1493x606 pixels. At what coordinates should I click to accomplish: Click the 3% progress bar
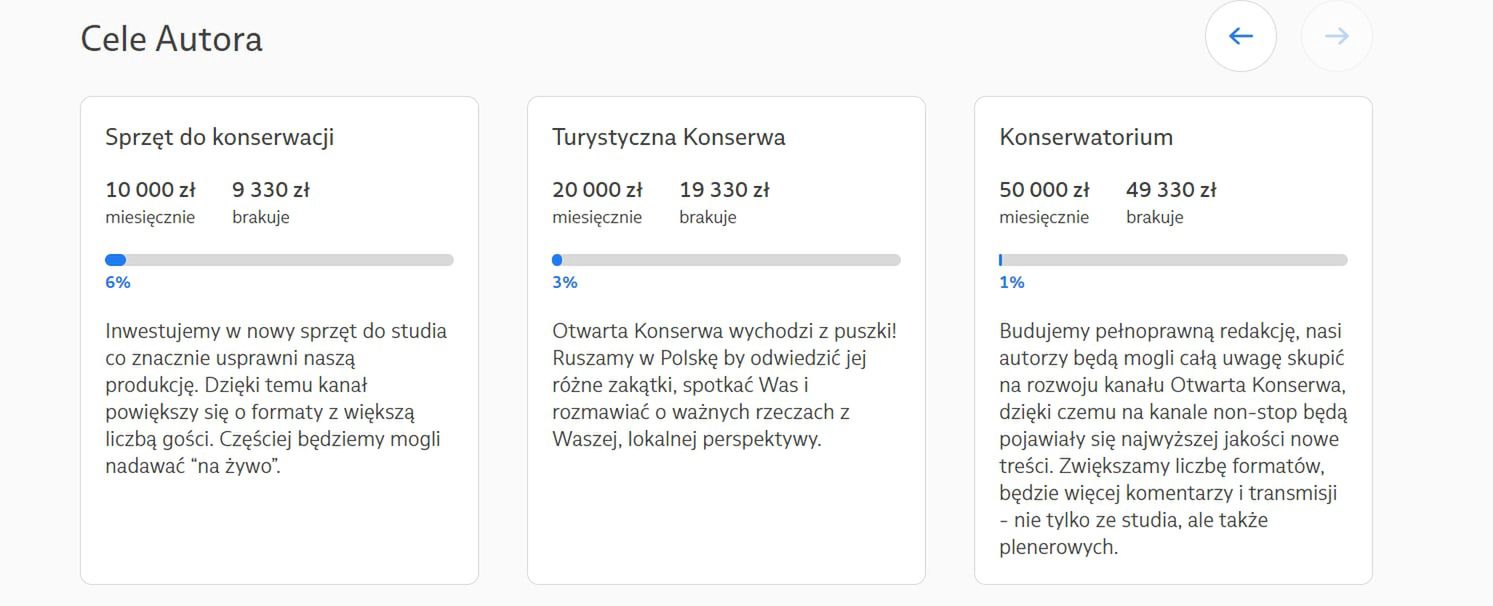pyautogui.click(x=726, y=260)
